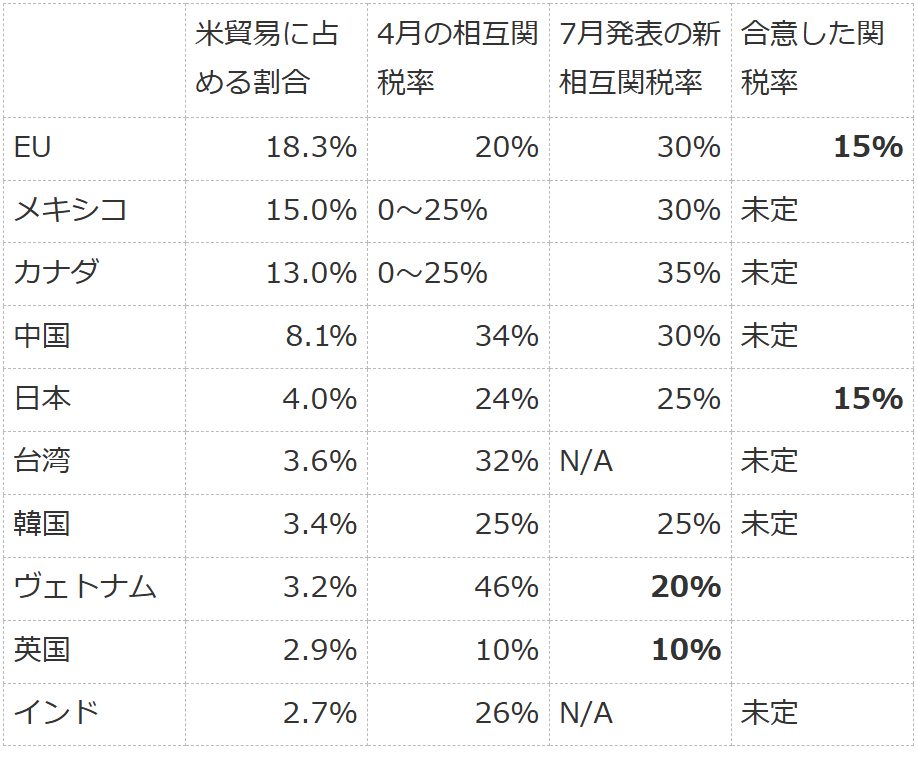This screenshot has height=758, width=918.
Task: Click the 18.3% cell for EU
Action: (311, 147)
